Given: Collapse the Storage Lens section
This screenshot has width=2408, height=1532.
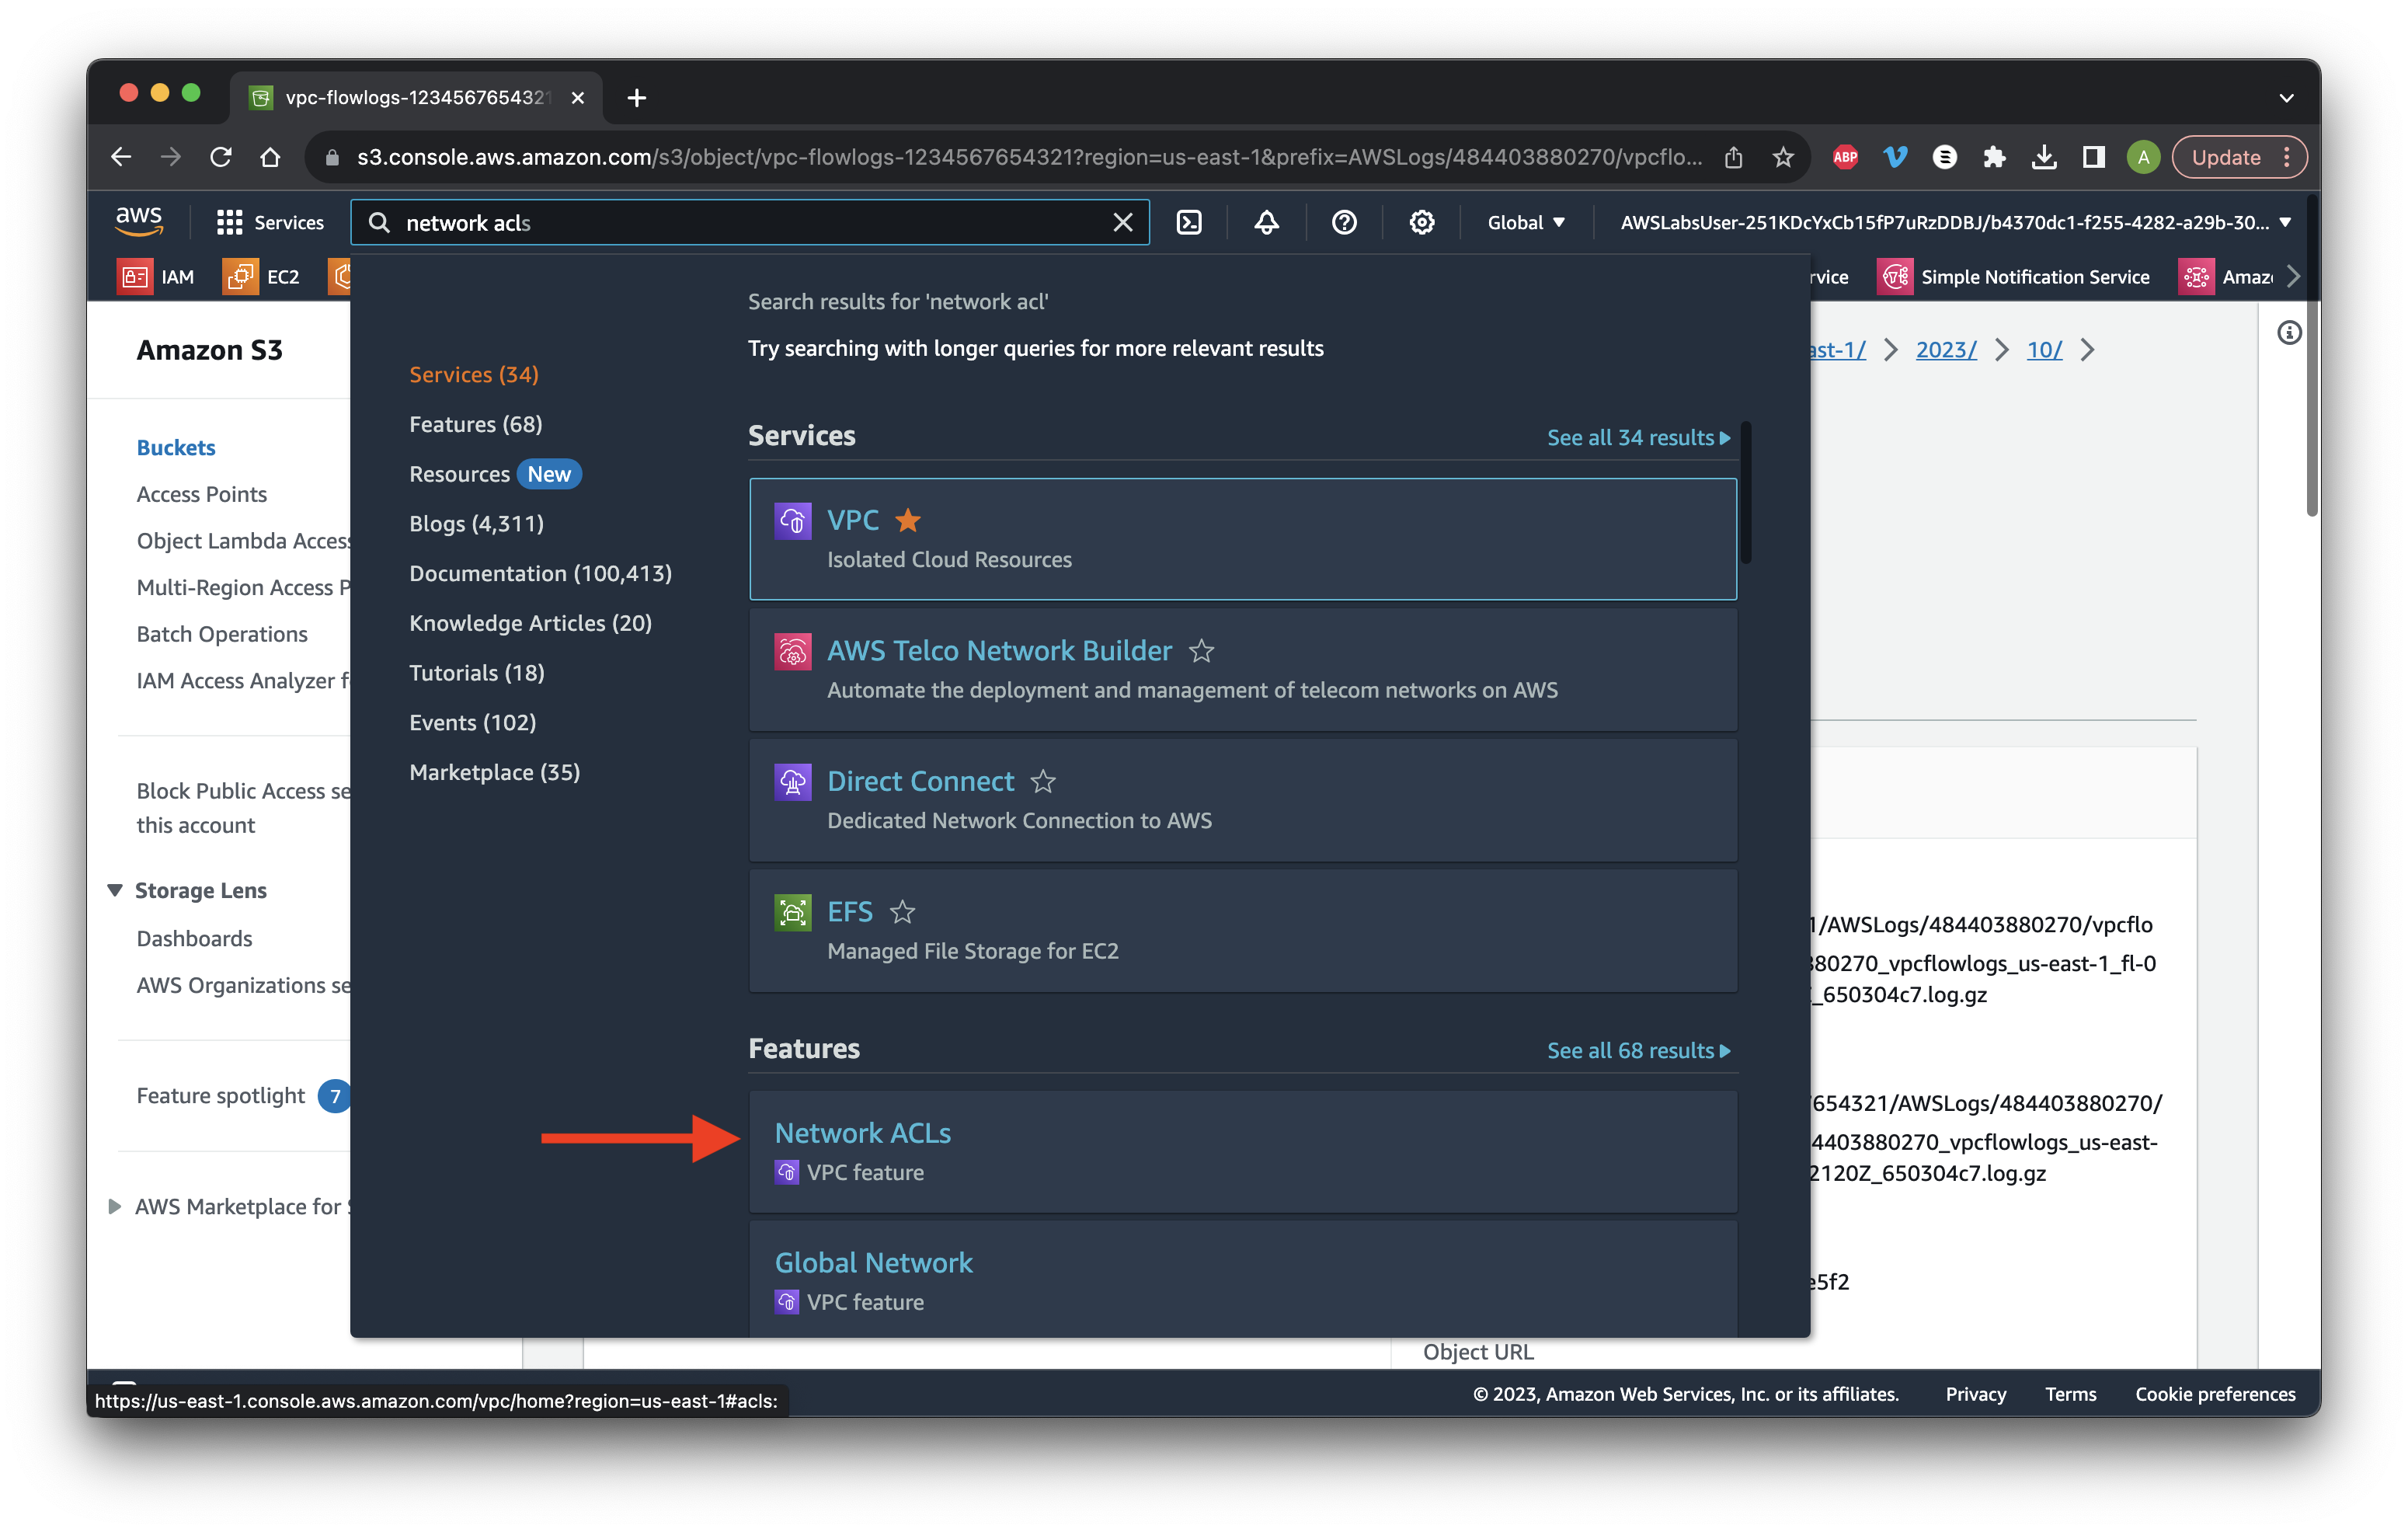Looking at the screenshot, I should [114, 890].
